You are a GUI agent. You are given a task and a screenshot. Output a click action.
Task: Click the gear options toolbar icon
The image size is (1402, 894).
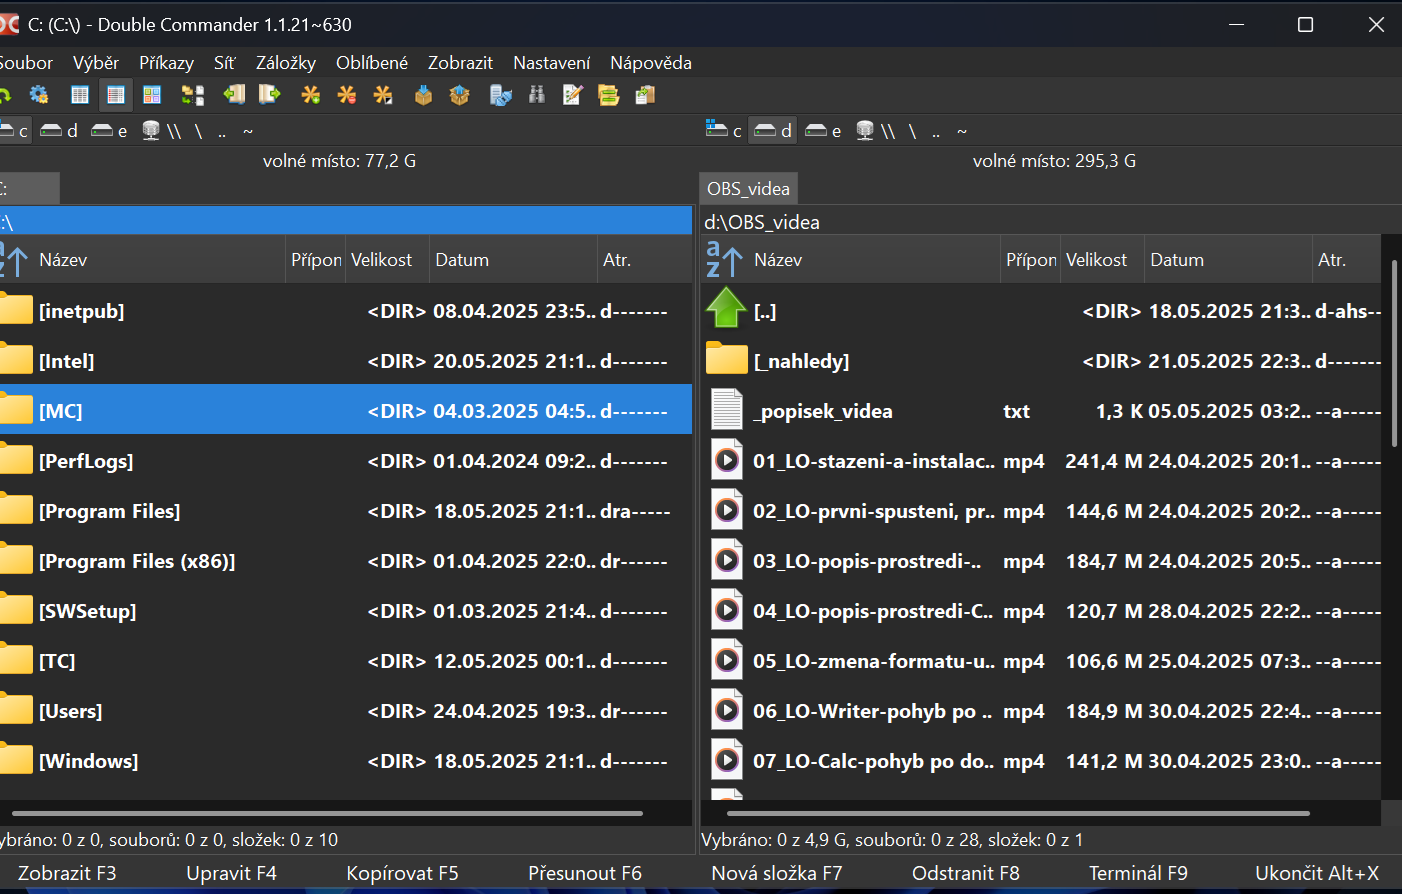pos(39,95)
